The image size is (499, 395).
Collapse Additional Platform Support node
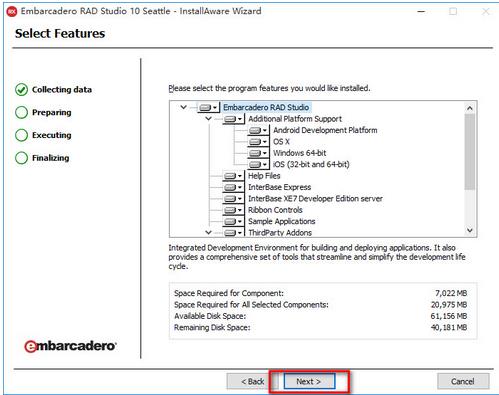click(208, 119)
